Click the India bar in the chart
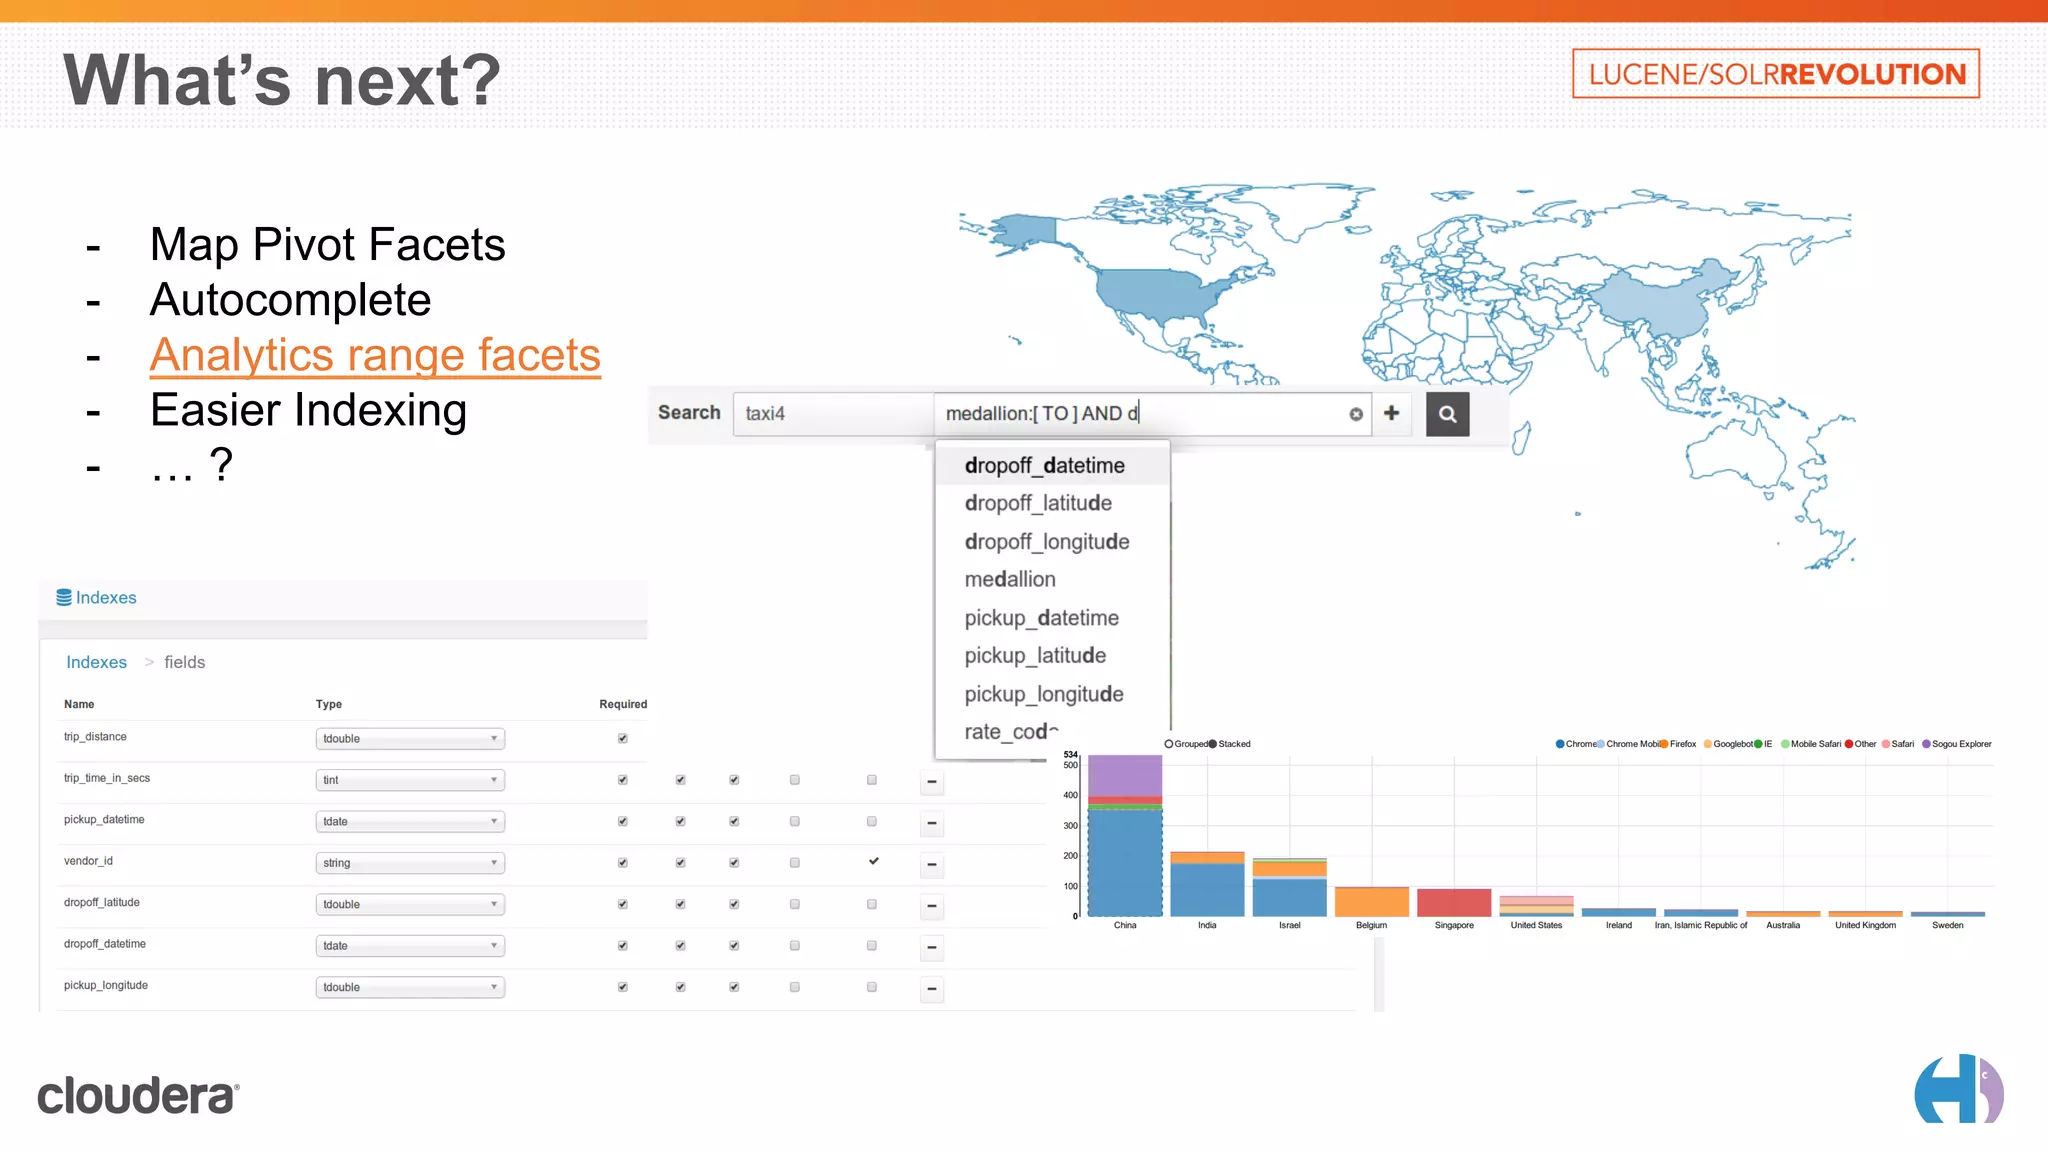The image size is (2048, 1152). point(1207,884)
